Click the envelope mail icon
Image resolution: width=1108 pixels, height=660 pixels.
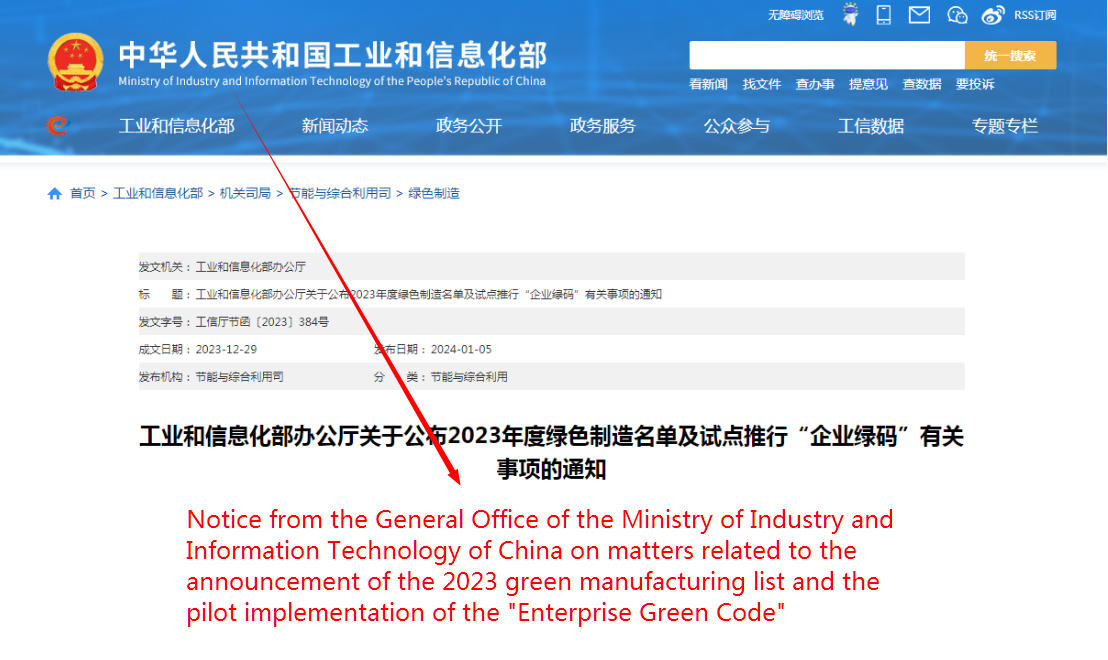(919, 14)
